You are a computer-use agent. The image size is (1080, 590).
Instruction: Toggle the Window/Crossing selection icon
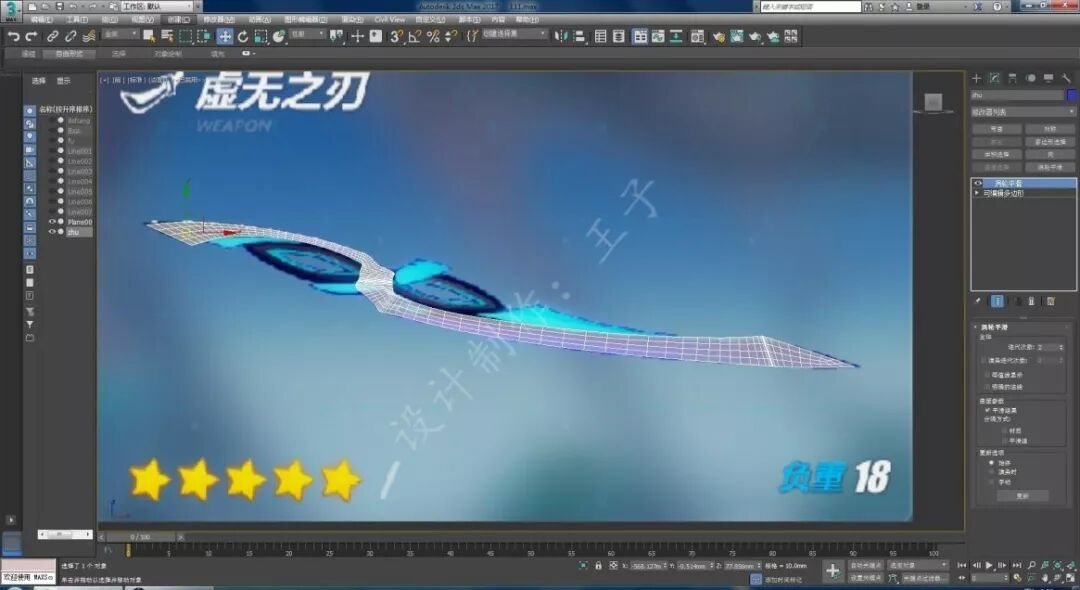tap(205, 36)
